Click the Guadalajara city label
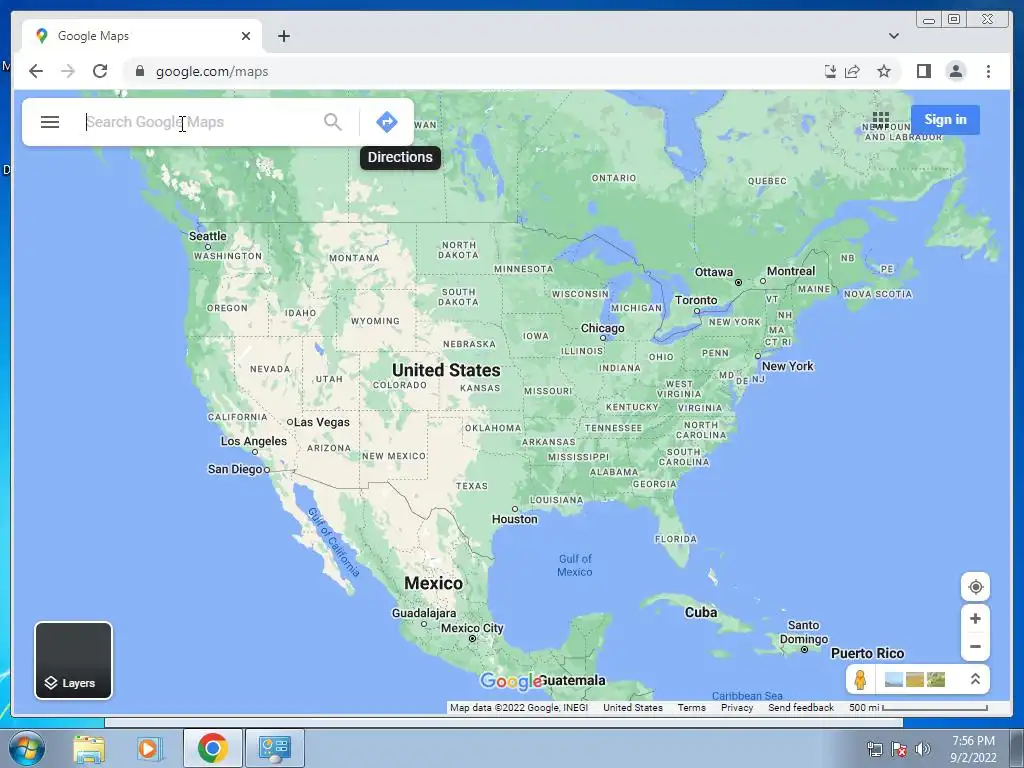Screen dimensions: 1024x768 424,613
